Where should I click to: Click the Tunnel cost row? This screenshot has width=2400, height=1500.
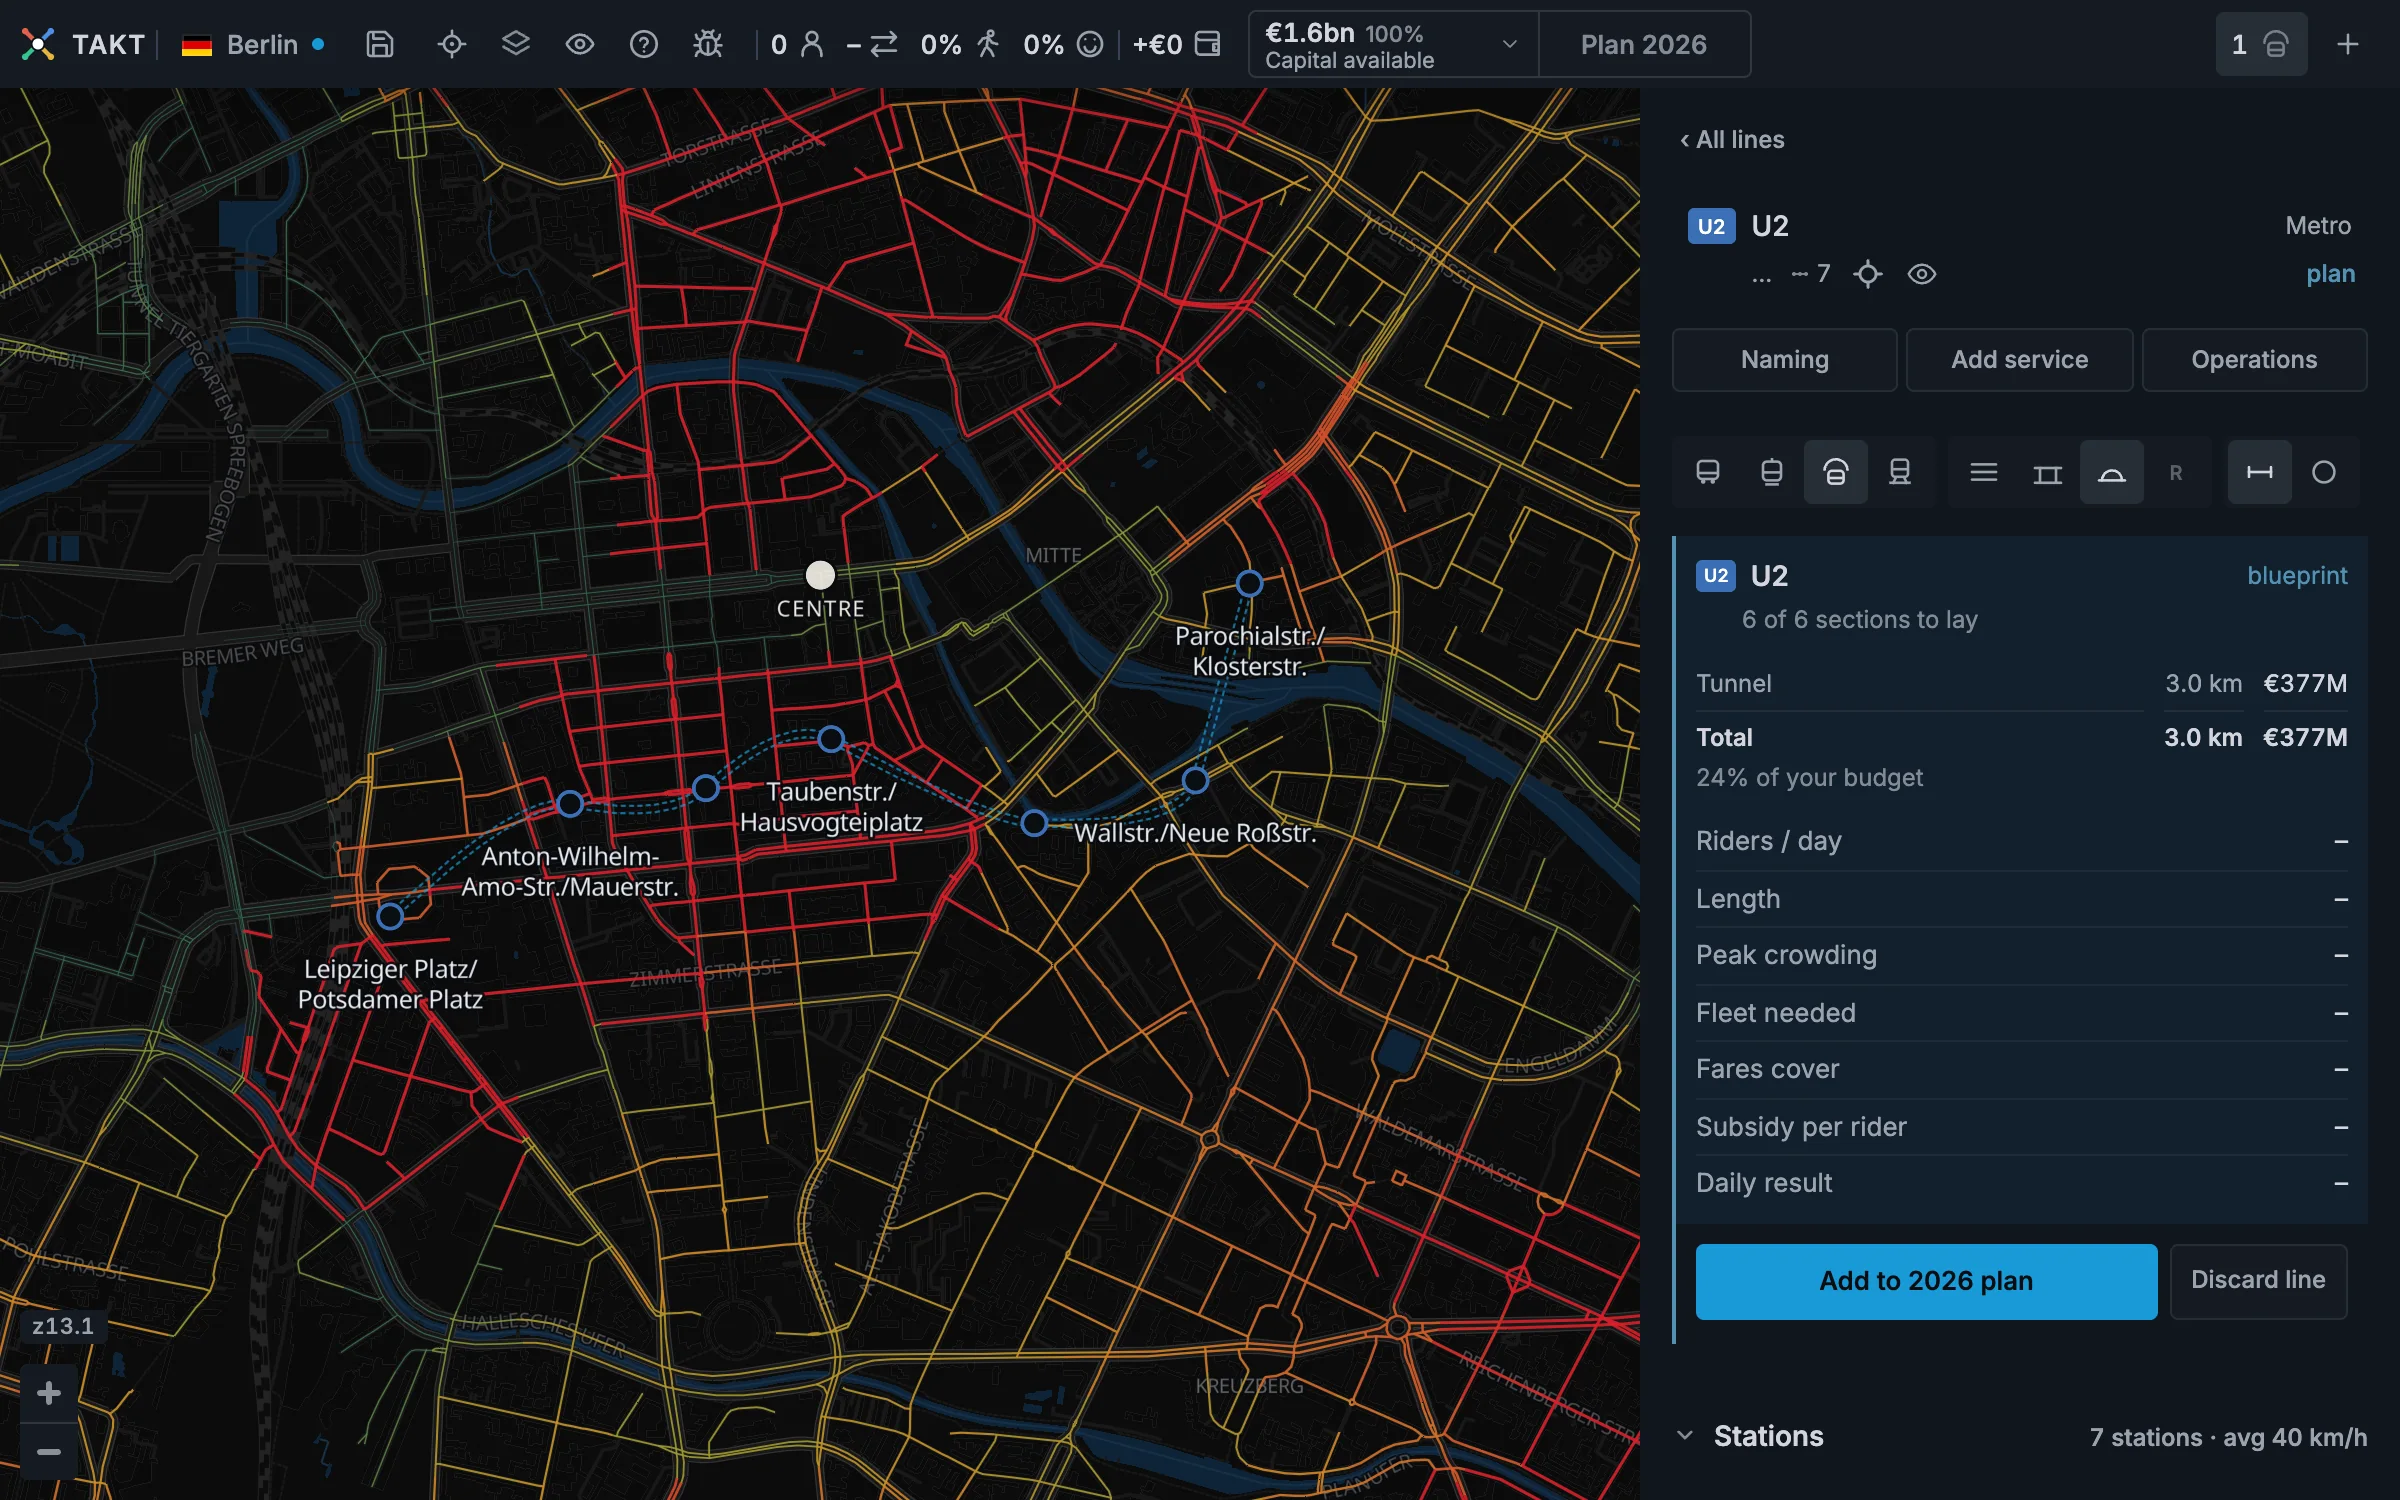click(x=2021, y=684)
